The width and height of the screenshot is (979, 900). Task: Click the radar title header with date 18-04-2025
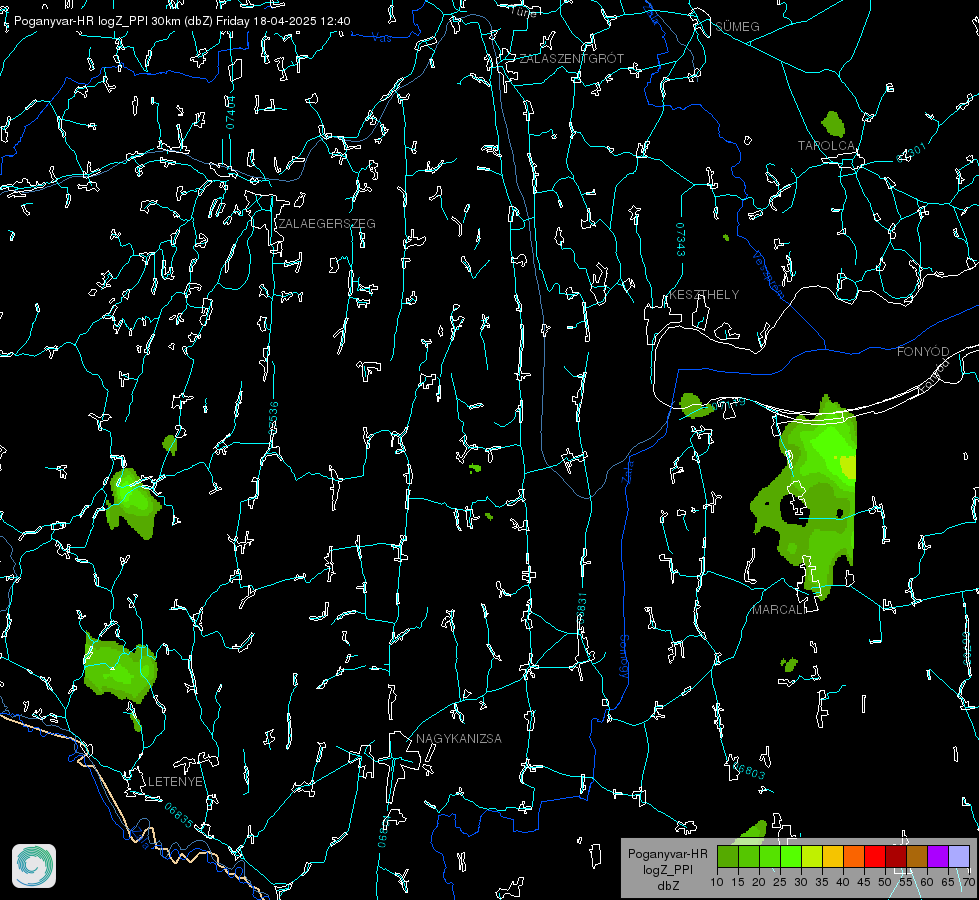182,21
